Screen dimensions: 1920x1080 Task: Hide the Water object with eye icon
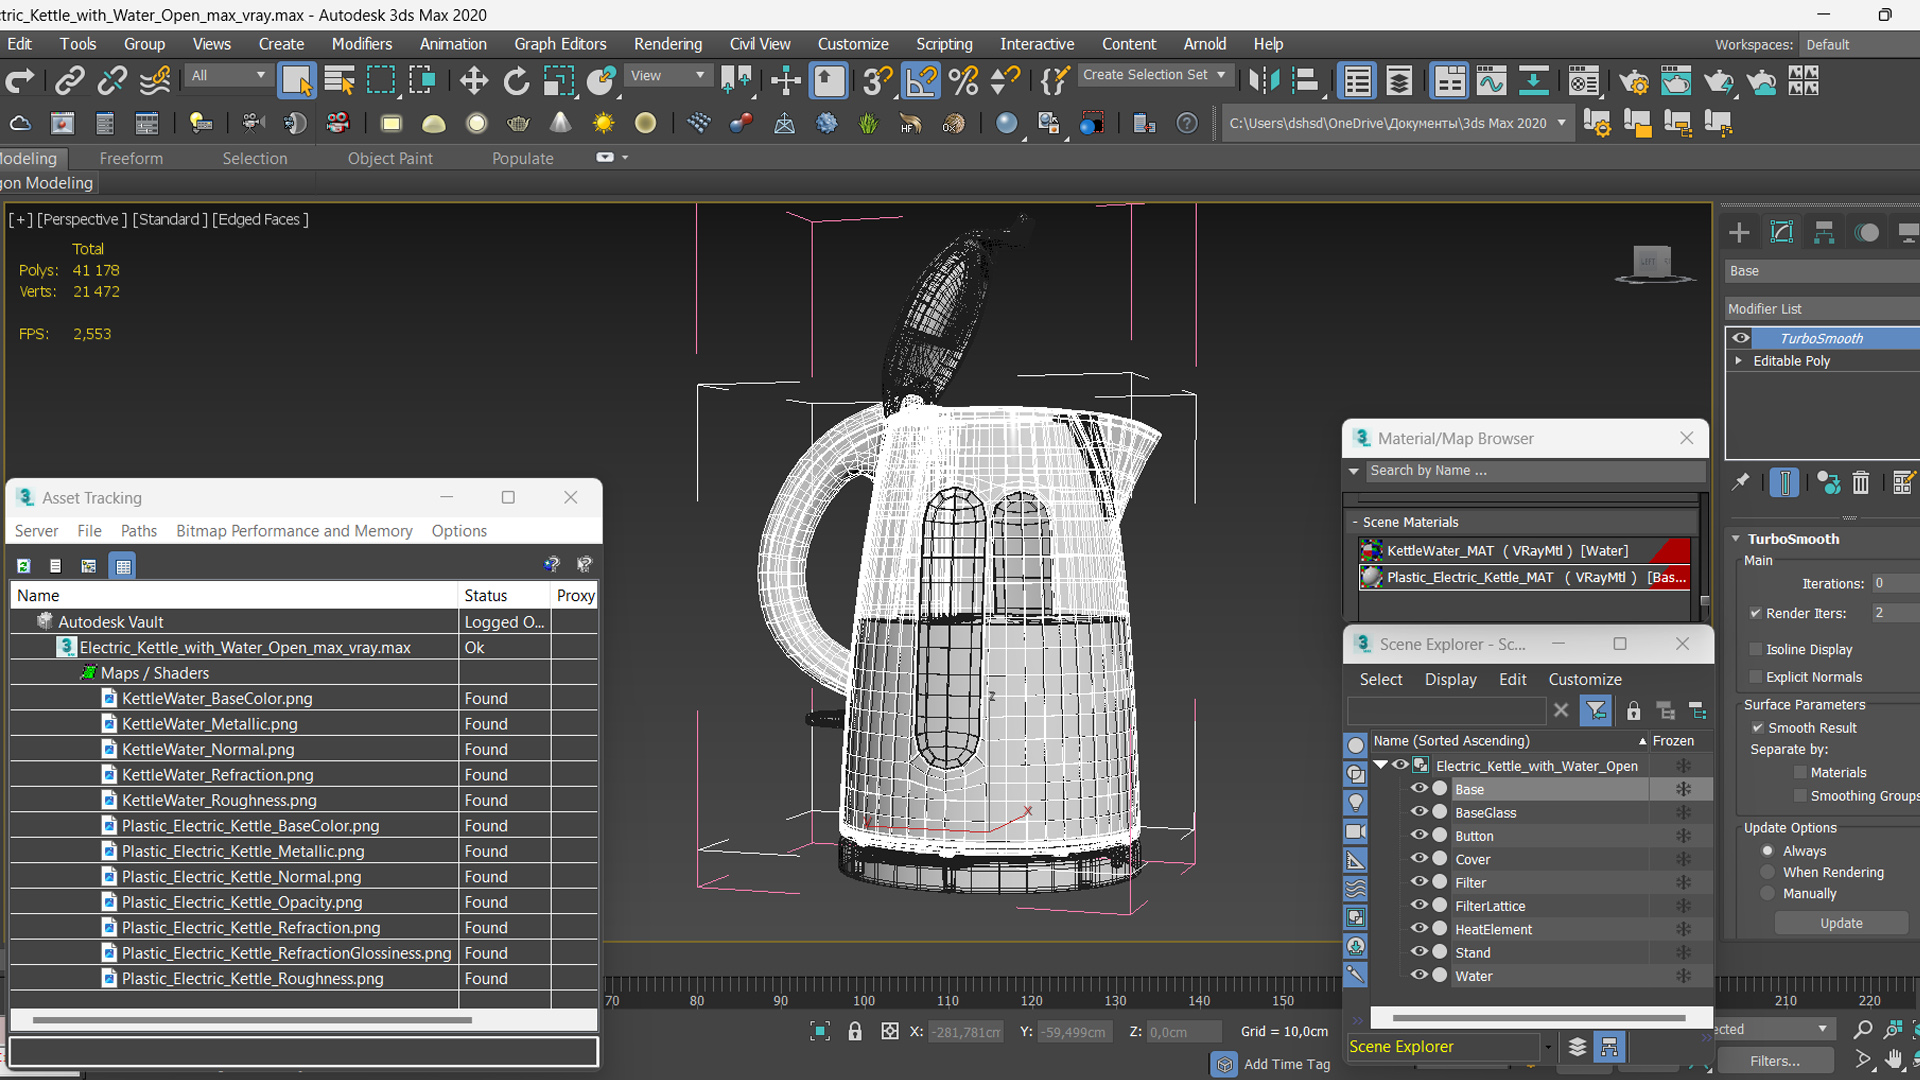[x=1418, y=975]
